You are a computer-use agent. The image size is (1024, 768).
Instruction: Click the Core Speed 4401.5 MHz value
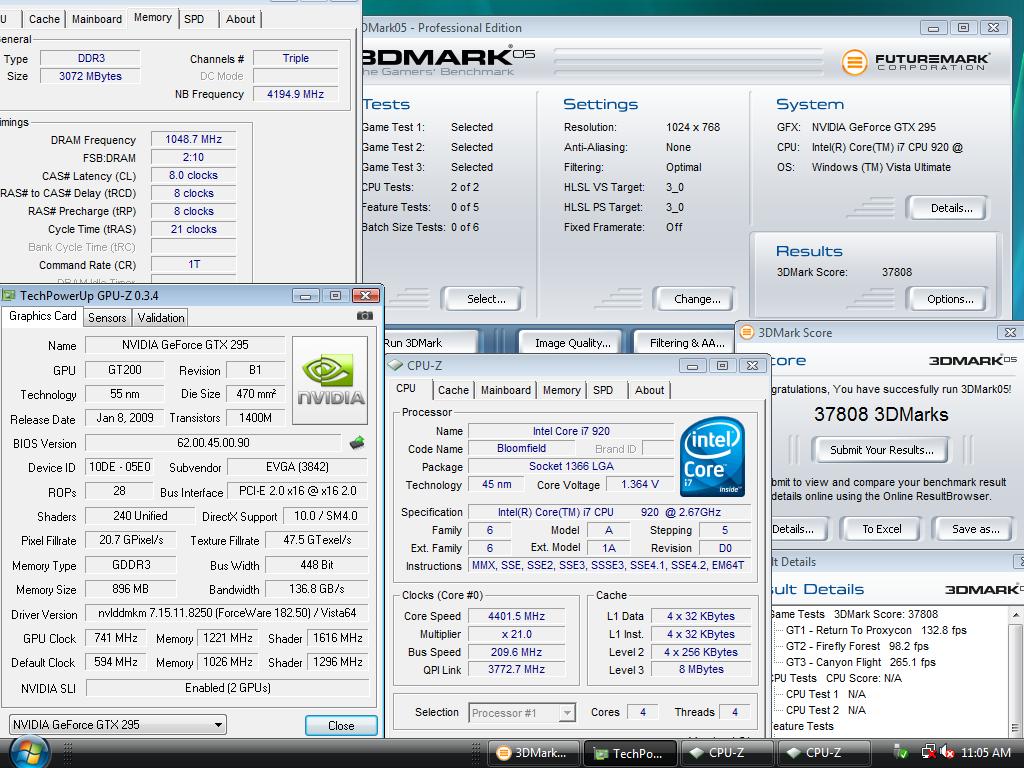[516, 616]
